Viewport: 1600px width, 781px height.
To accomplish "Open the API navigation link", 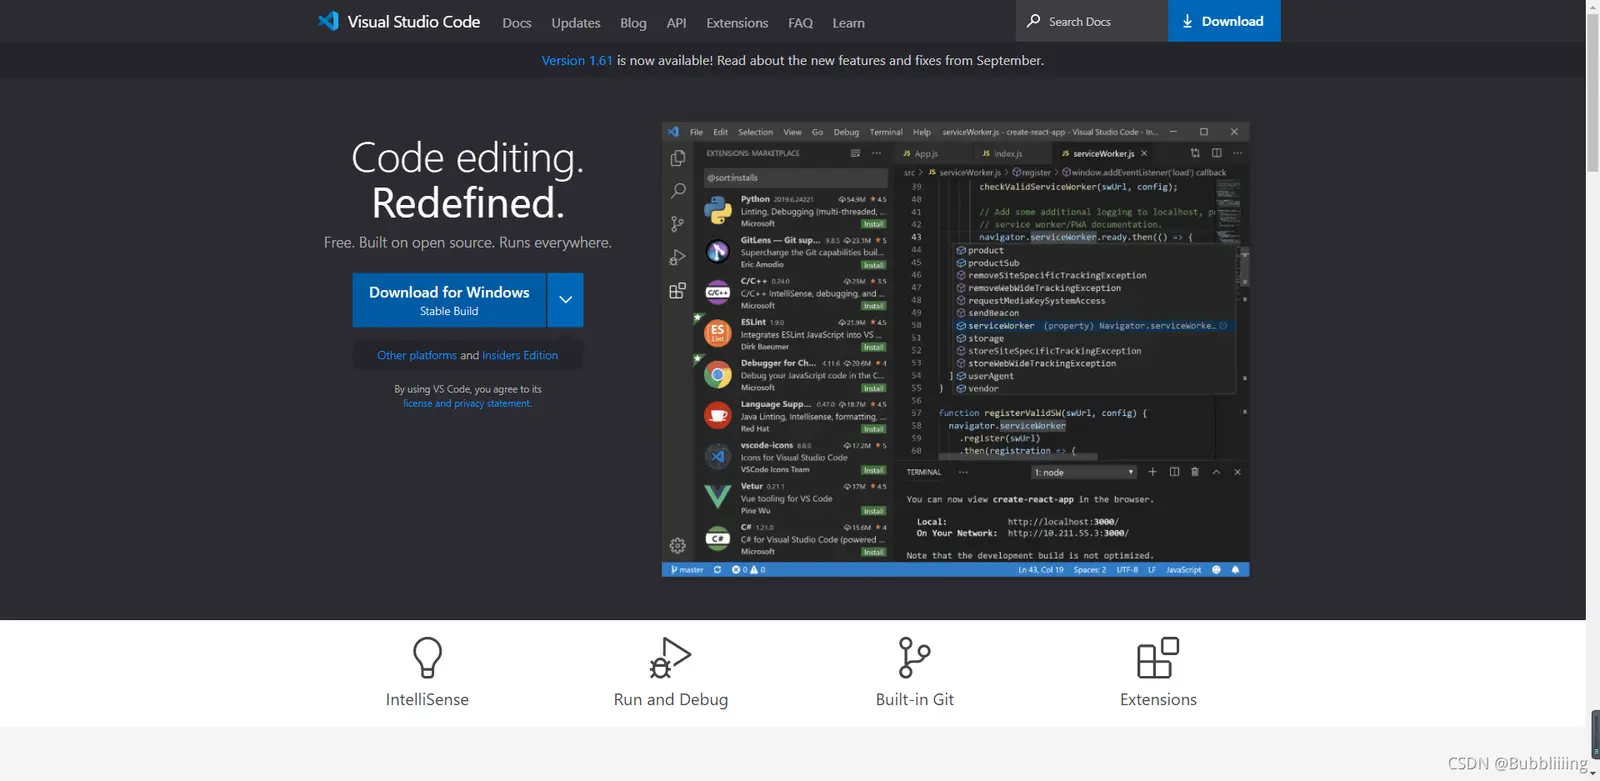I will pos(676,23).
